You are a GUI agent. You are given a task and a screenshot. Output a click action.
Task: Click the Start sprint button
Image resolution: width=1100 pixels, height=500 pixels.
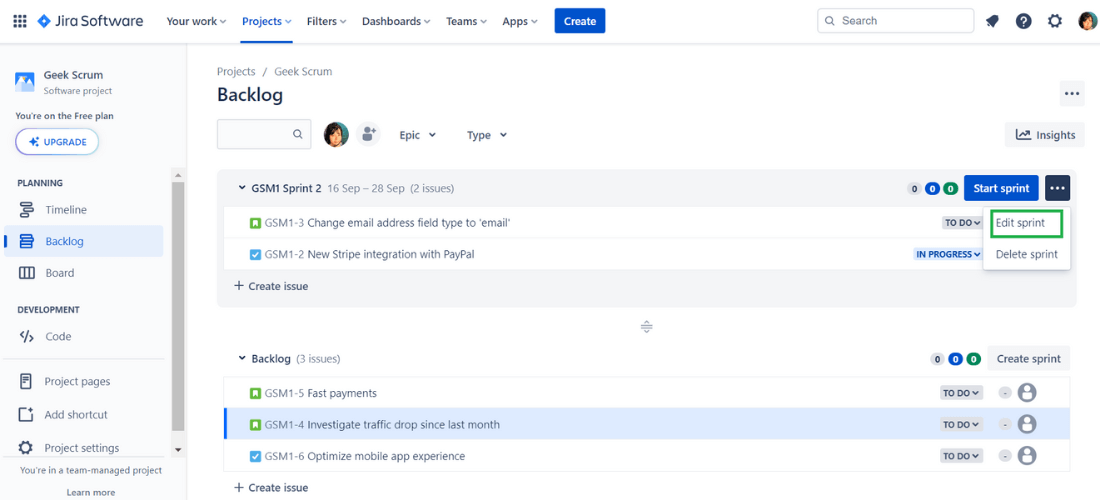coord(1000,188)
